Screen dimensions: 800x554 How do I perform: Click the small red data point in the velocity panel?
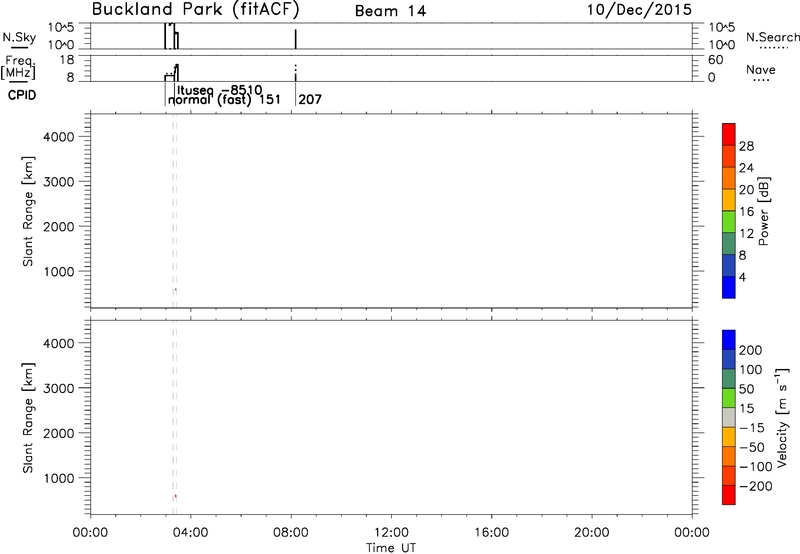(176, 496)
